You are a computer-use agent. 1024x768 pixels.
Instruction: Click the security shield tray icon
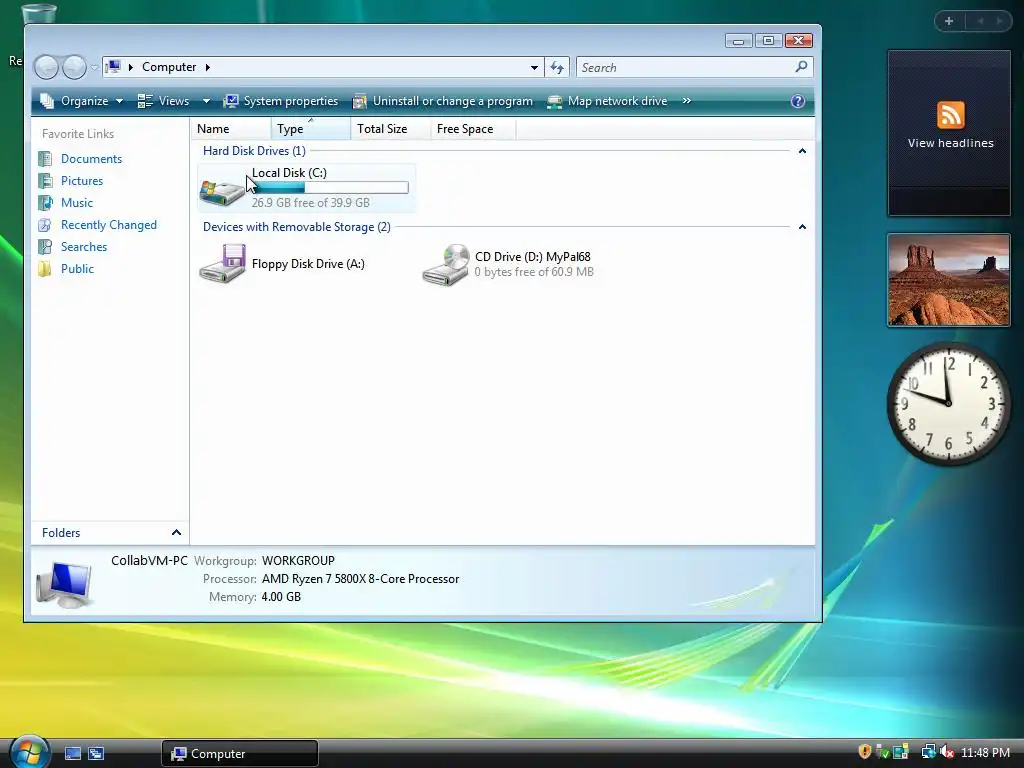[865, 752]
